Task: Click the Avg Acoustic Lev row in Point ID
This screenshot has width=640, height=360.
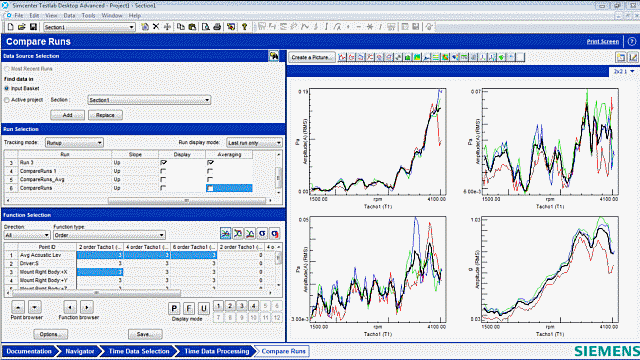Action: pyautogui.click(x=47, y=255)
